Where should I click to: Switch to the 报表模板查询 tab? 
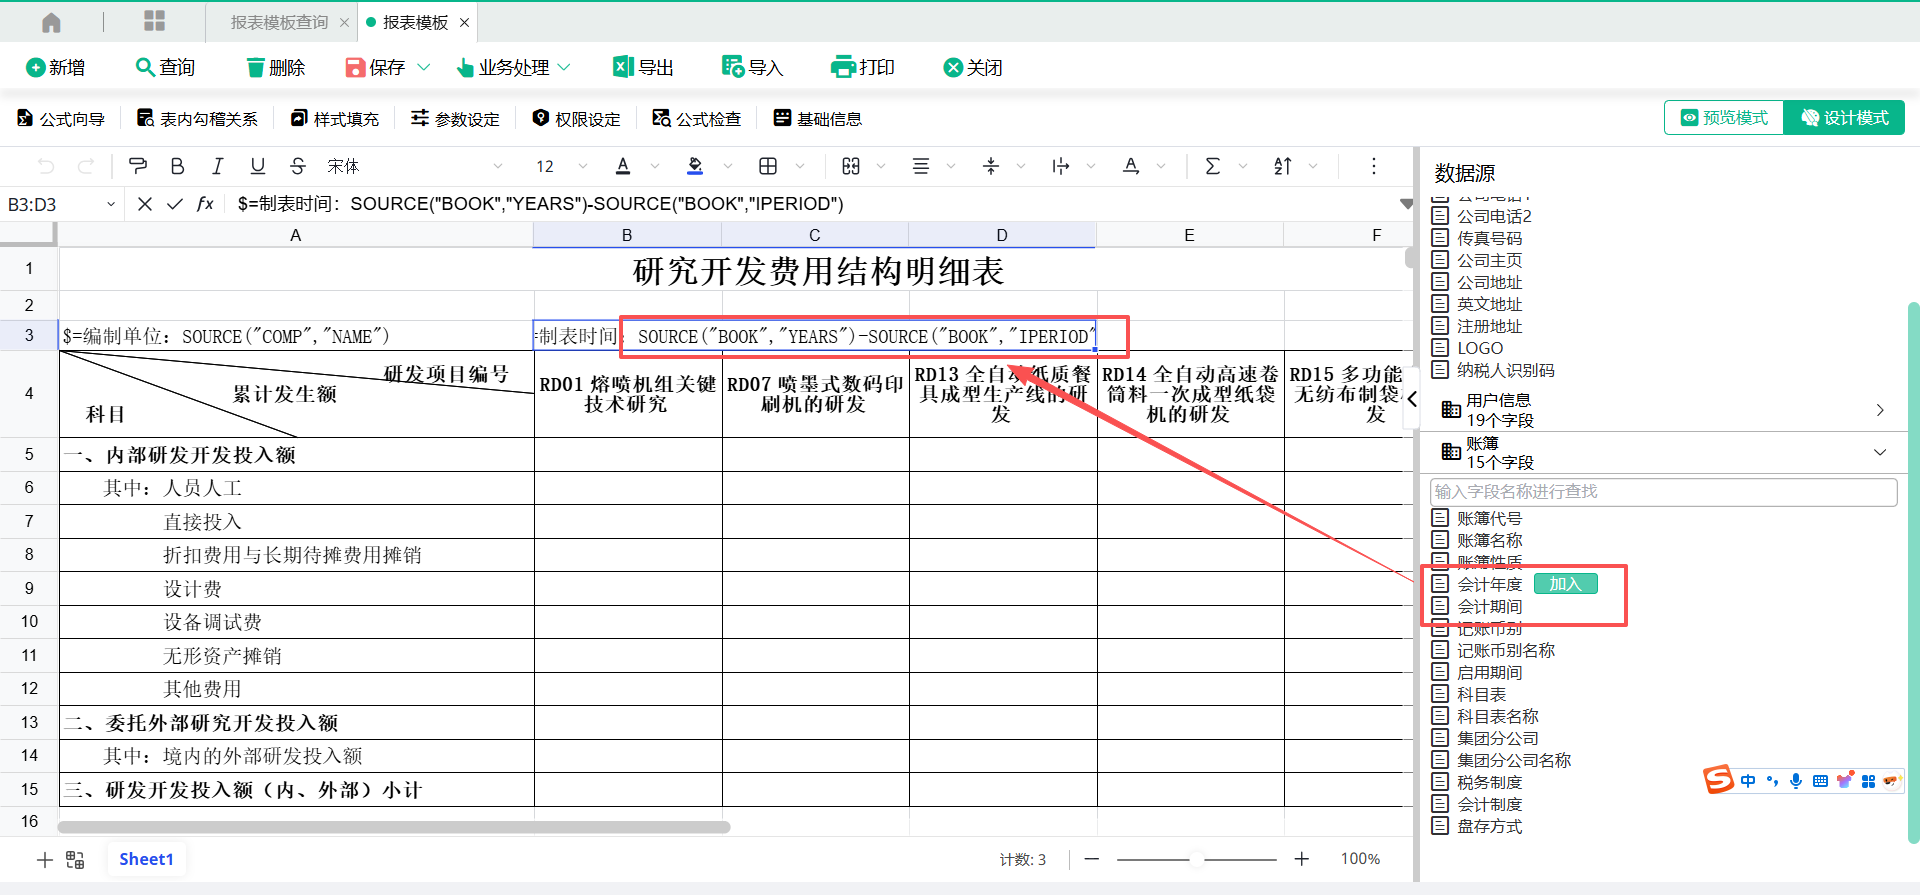(279, 22)
